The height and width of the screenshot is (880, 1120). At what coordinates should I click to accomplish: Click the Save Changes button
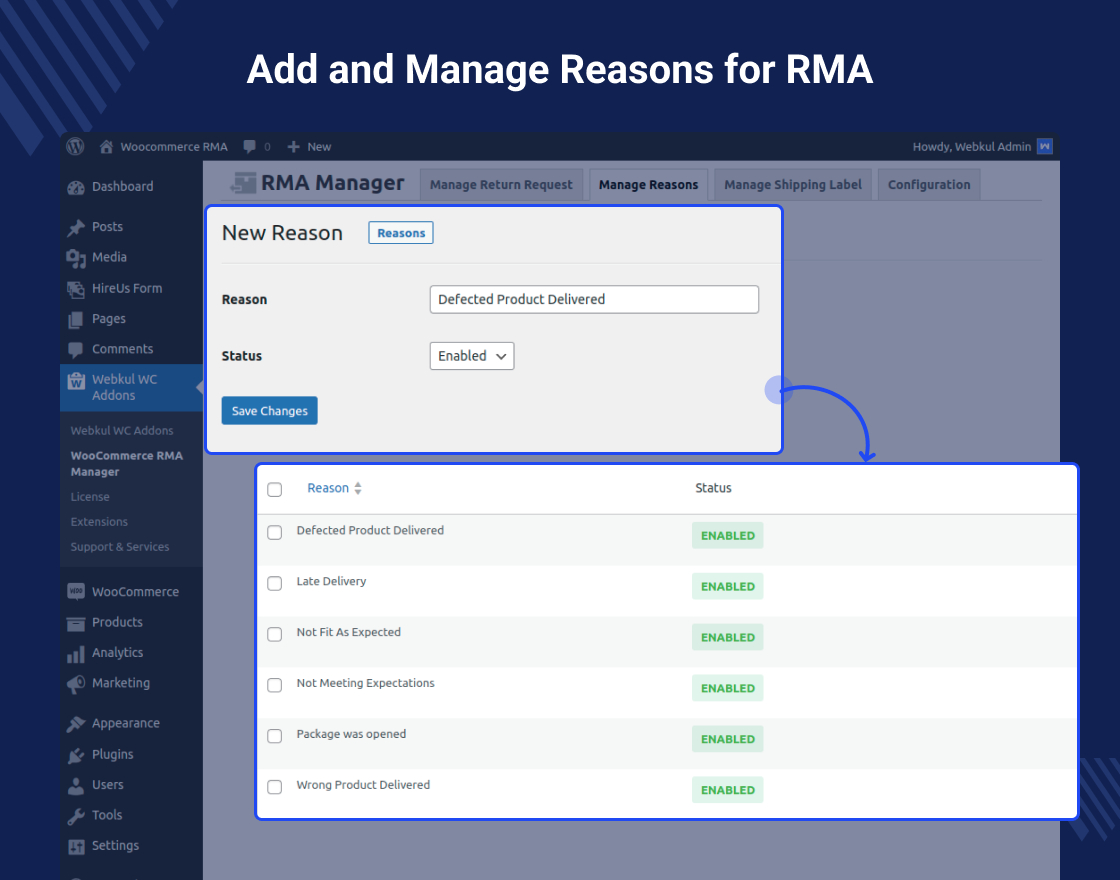pos(269,411)
